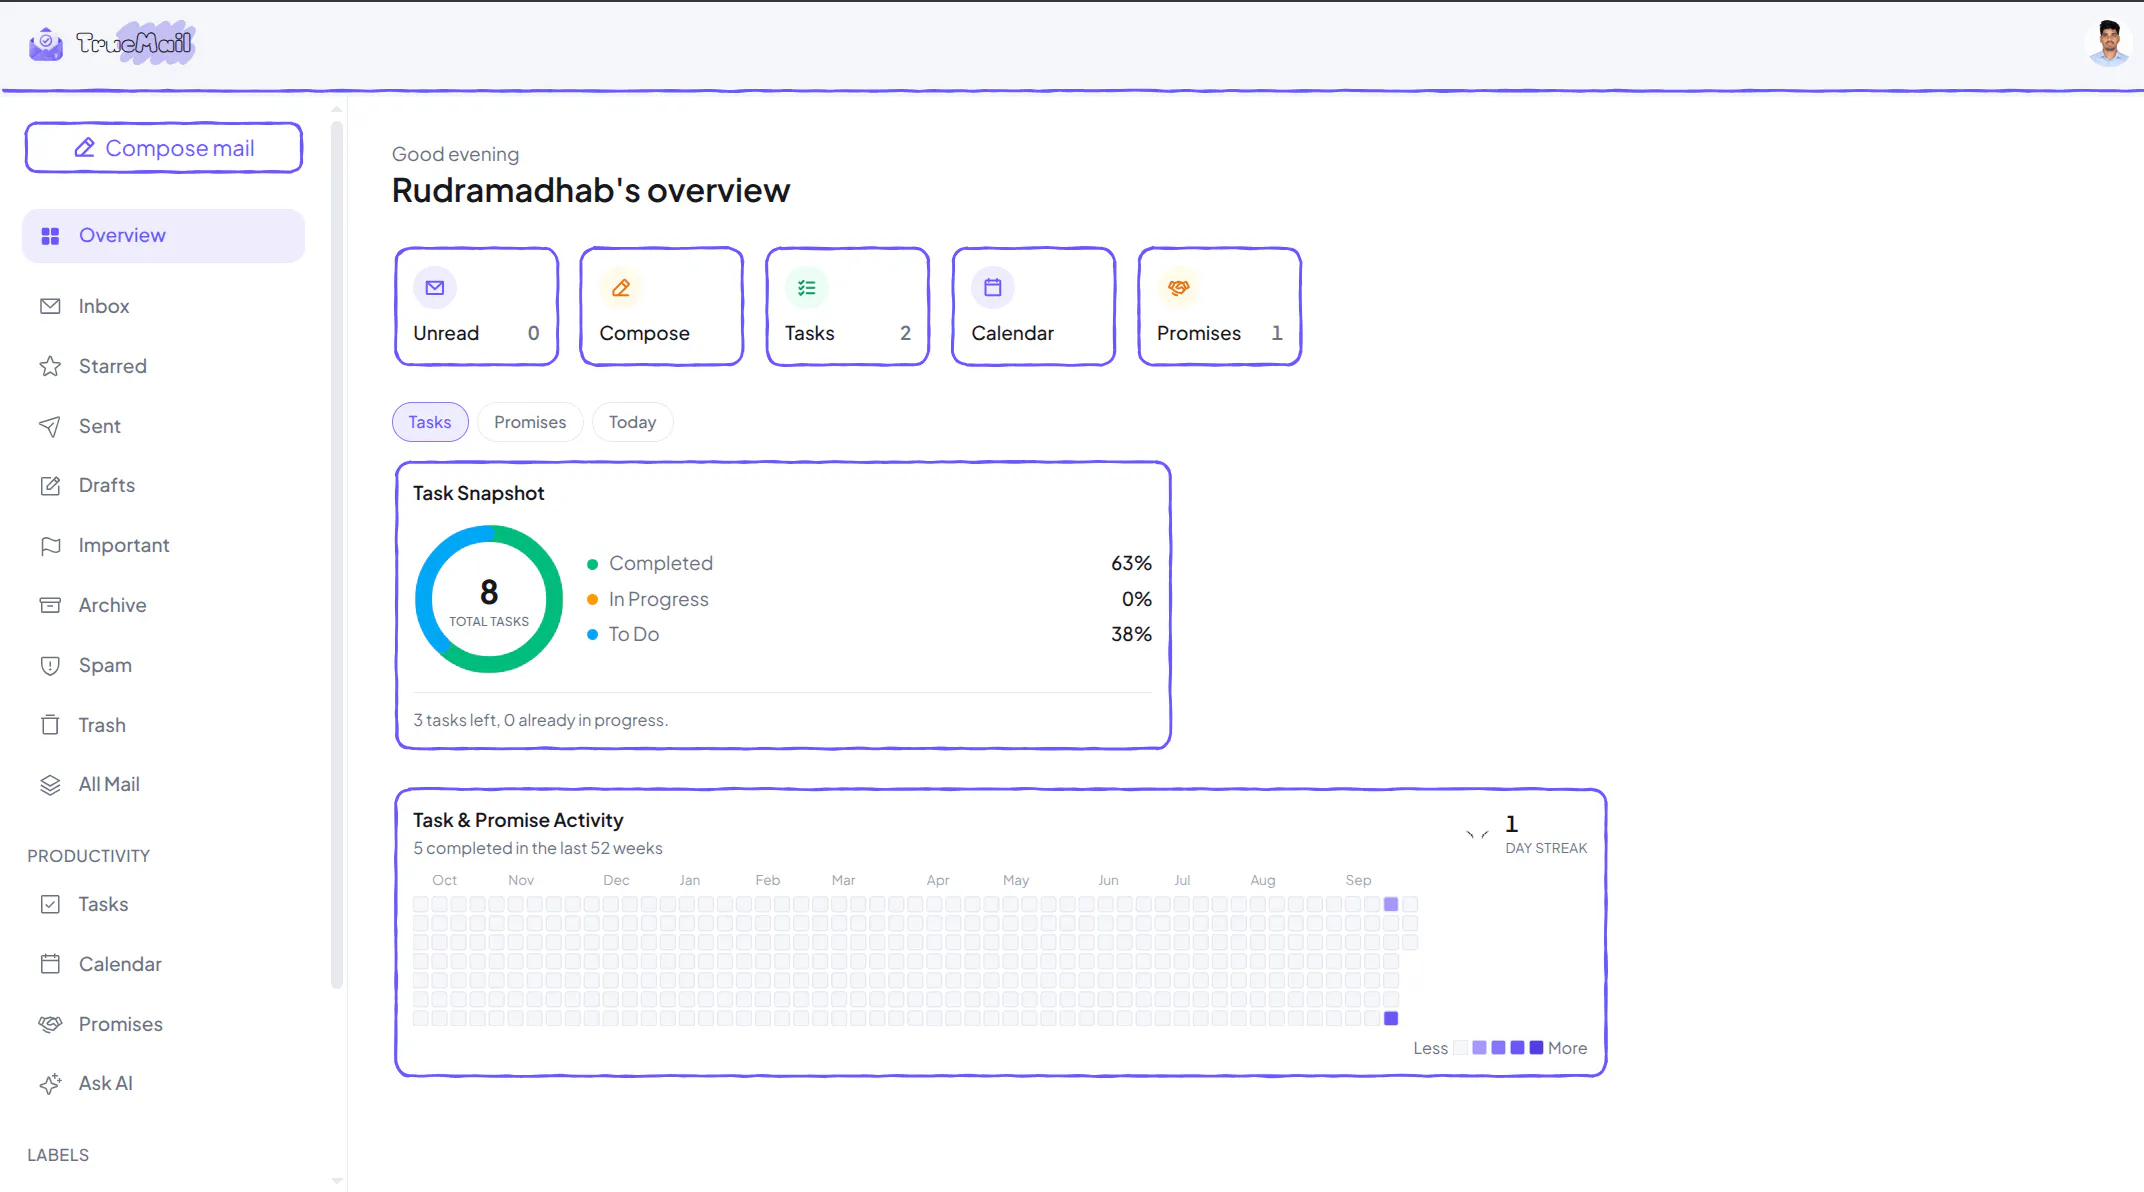Click the Archive box icon

[x=50, y=605]
